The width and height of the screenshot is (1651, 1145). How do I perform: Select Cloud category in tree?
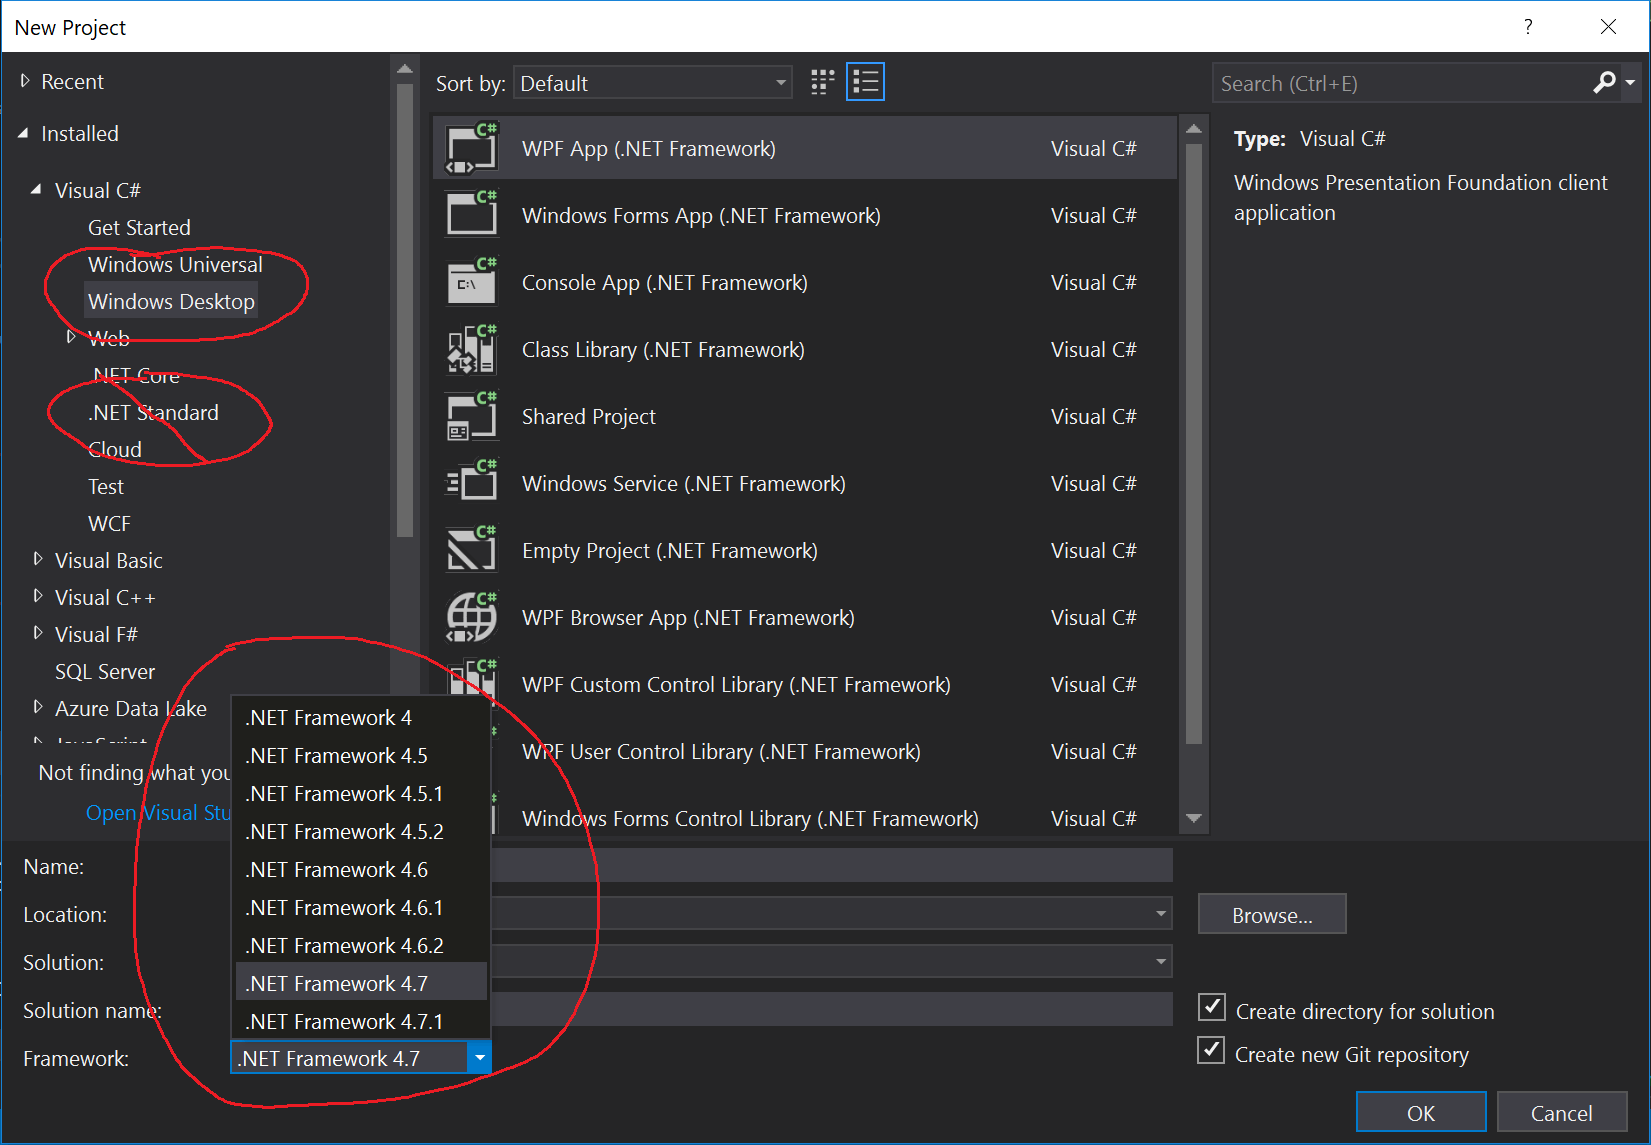point(115,449)
